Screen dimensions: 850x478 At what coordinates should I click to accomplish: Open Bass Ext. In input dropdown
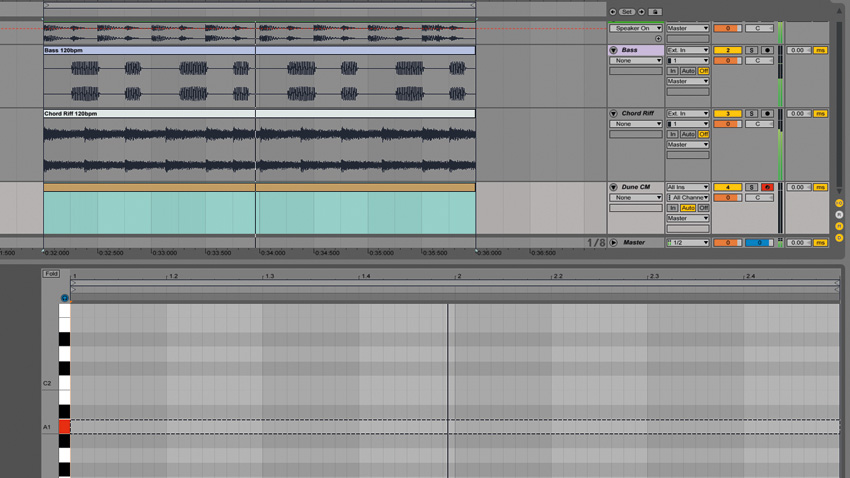click(687, 50)
